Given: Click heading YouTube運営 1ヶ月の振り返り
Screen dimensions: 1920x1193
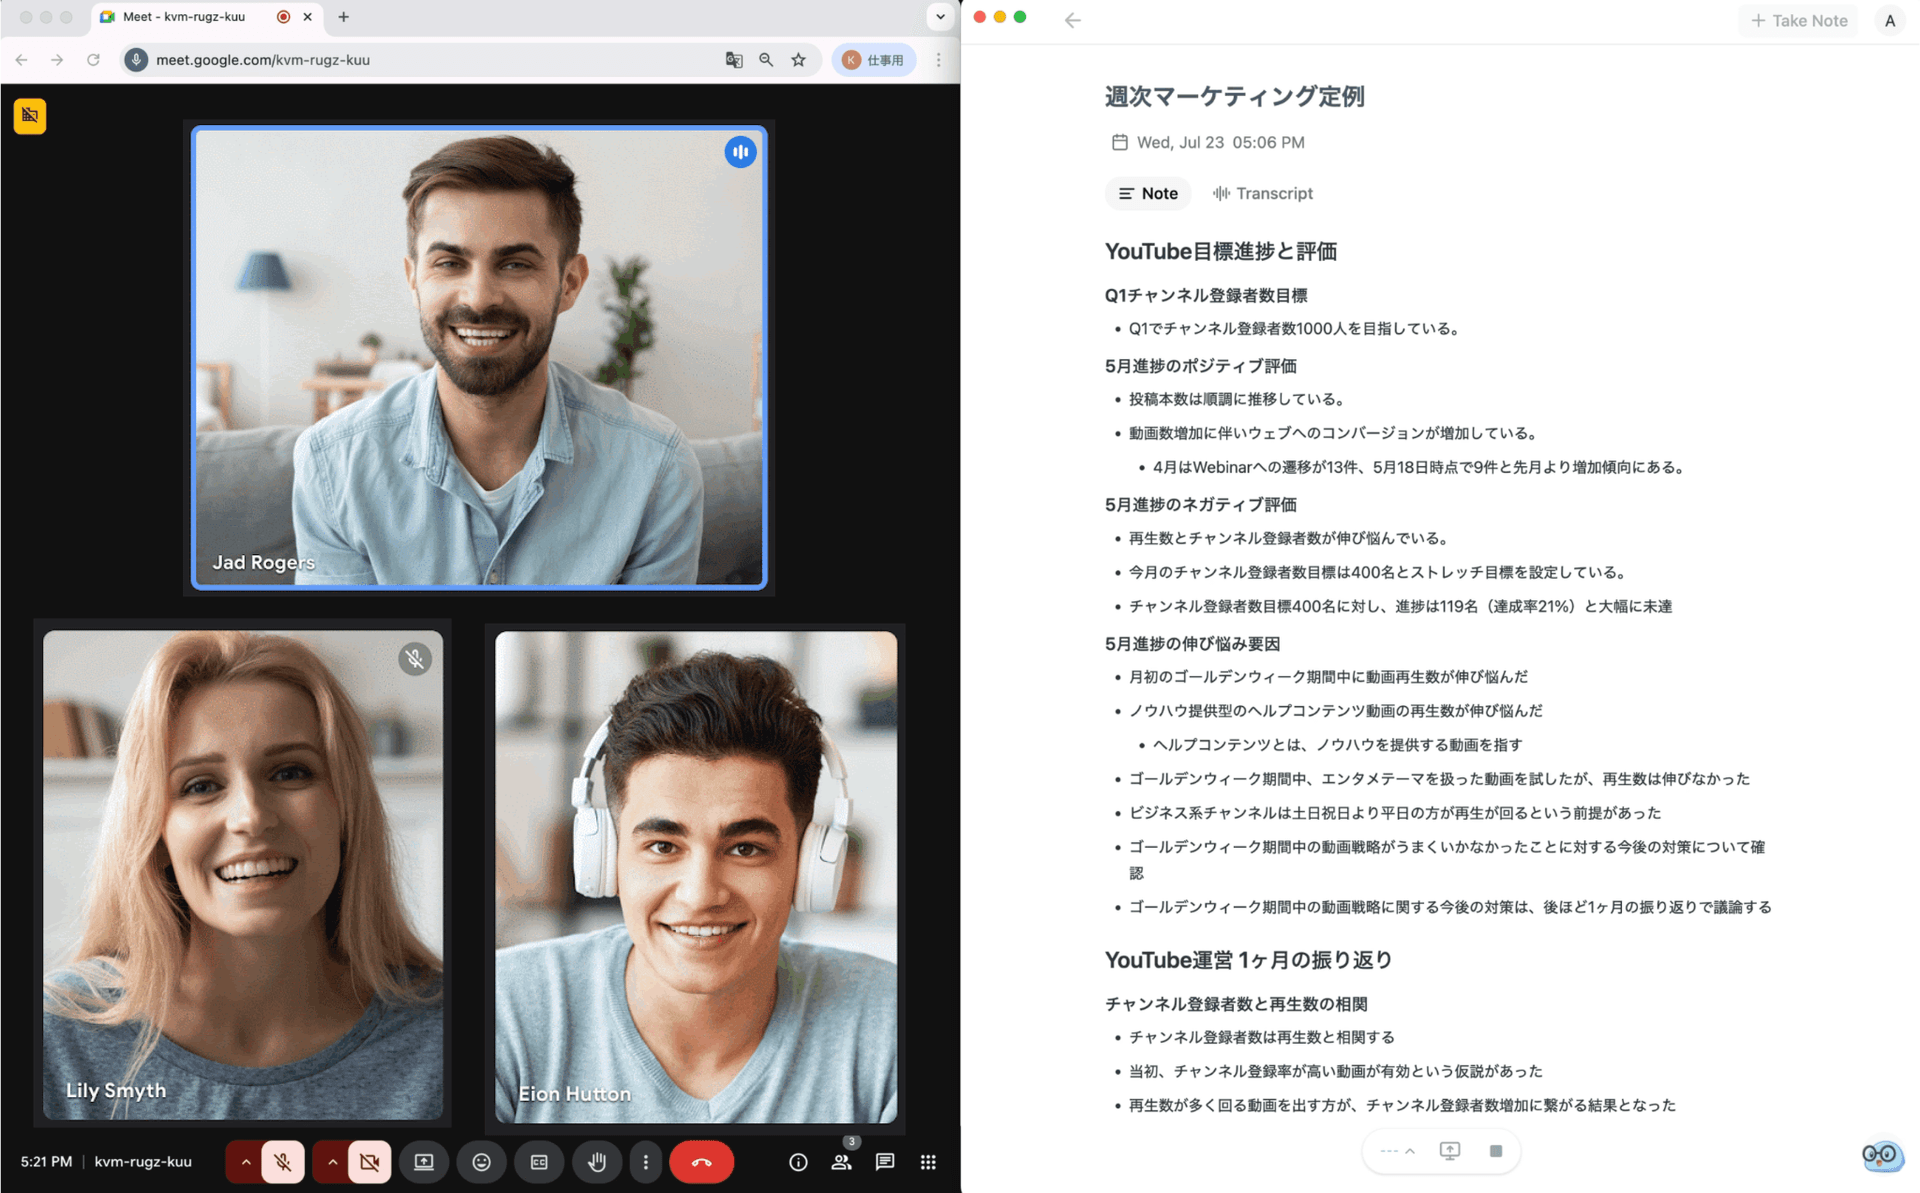Looking at the screenshot, I should click(x=1248, y=960).
